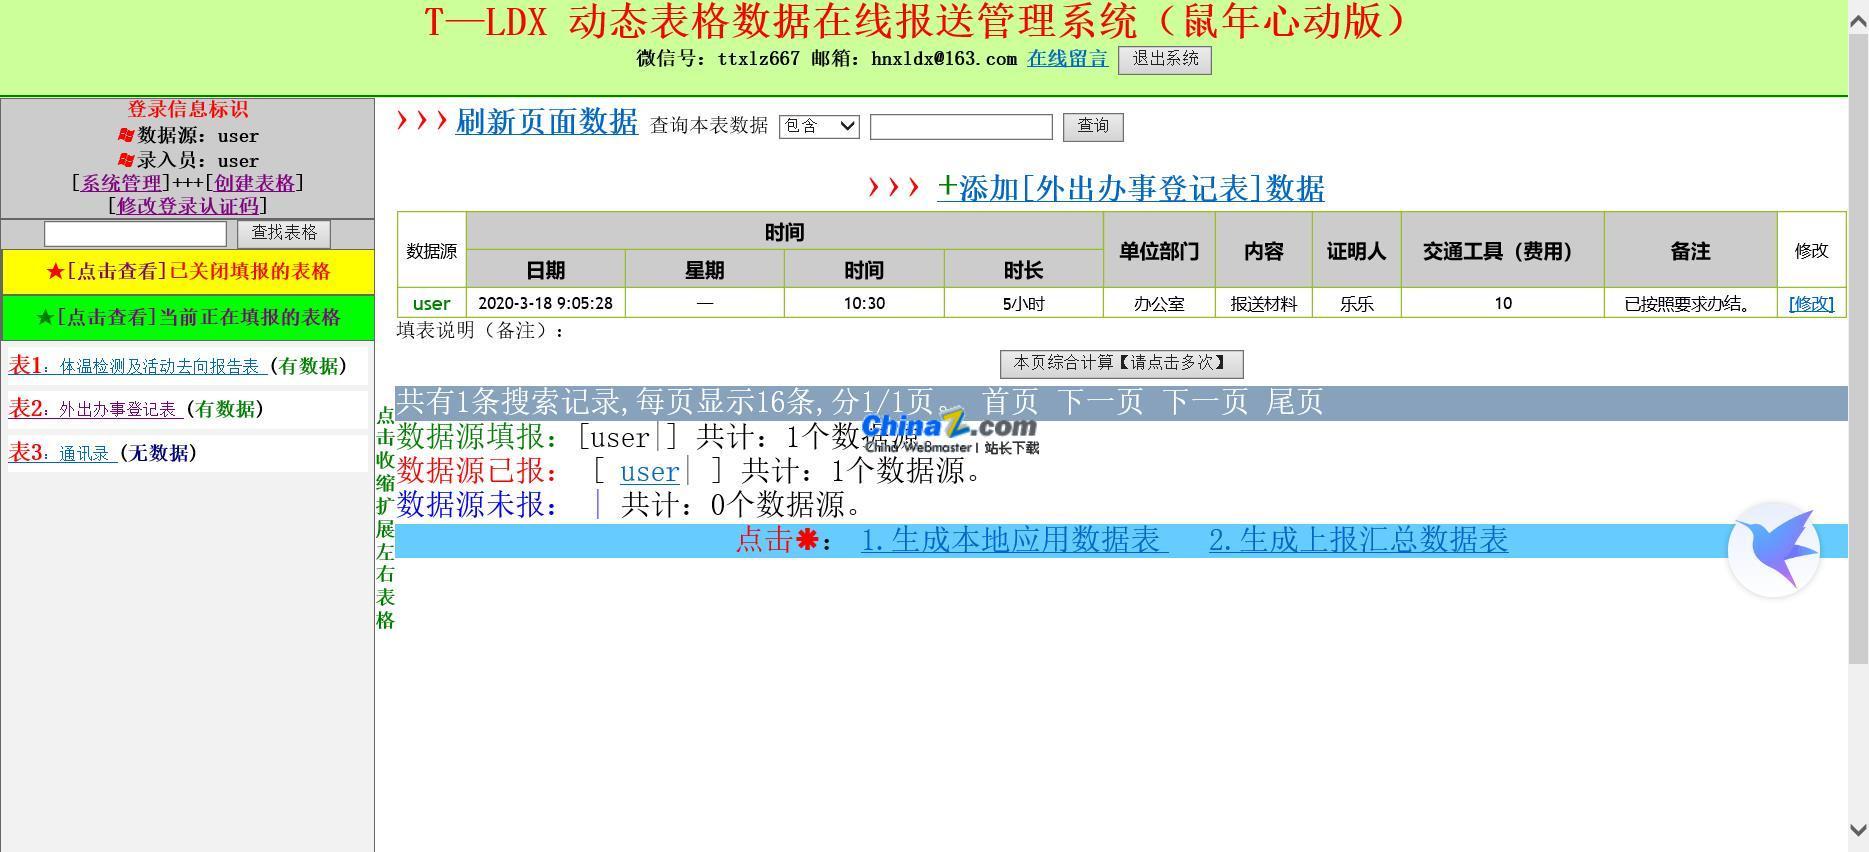Click the 5/小时 duration cell
Viewport: 1869px width, 852px height.
(1024, 303)
